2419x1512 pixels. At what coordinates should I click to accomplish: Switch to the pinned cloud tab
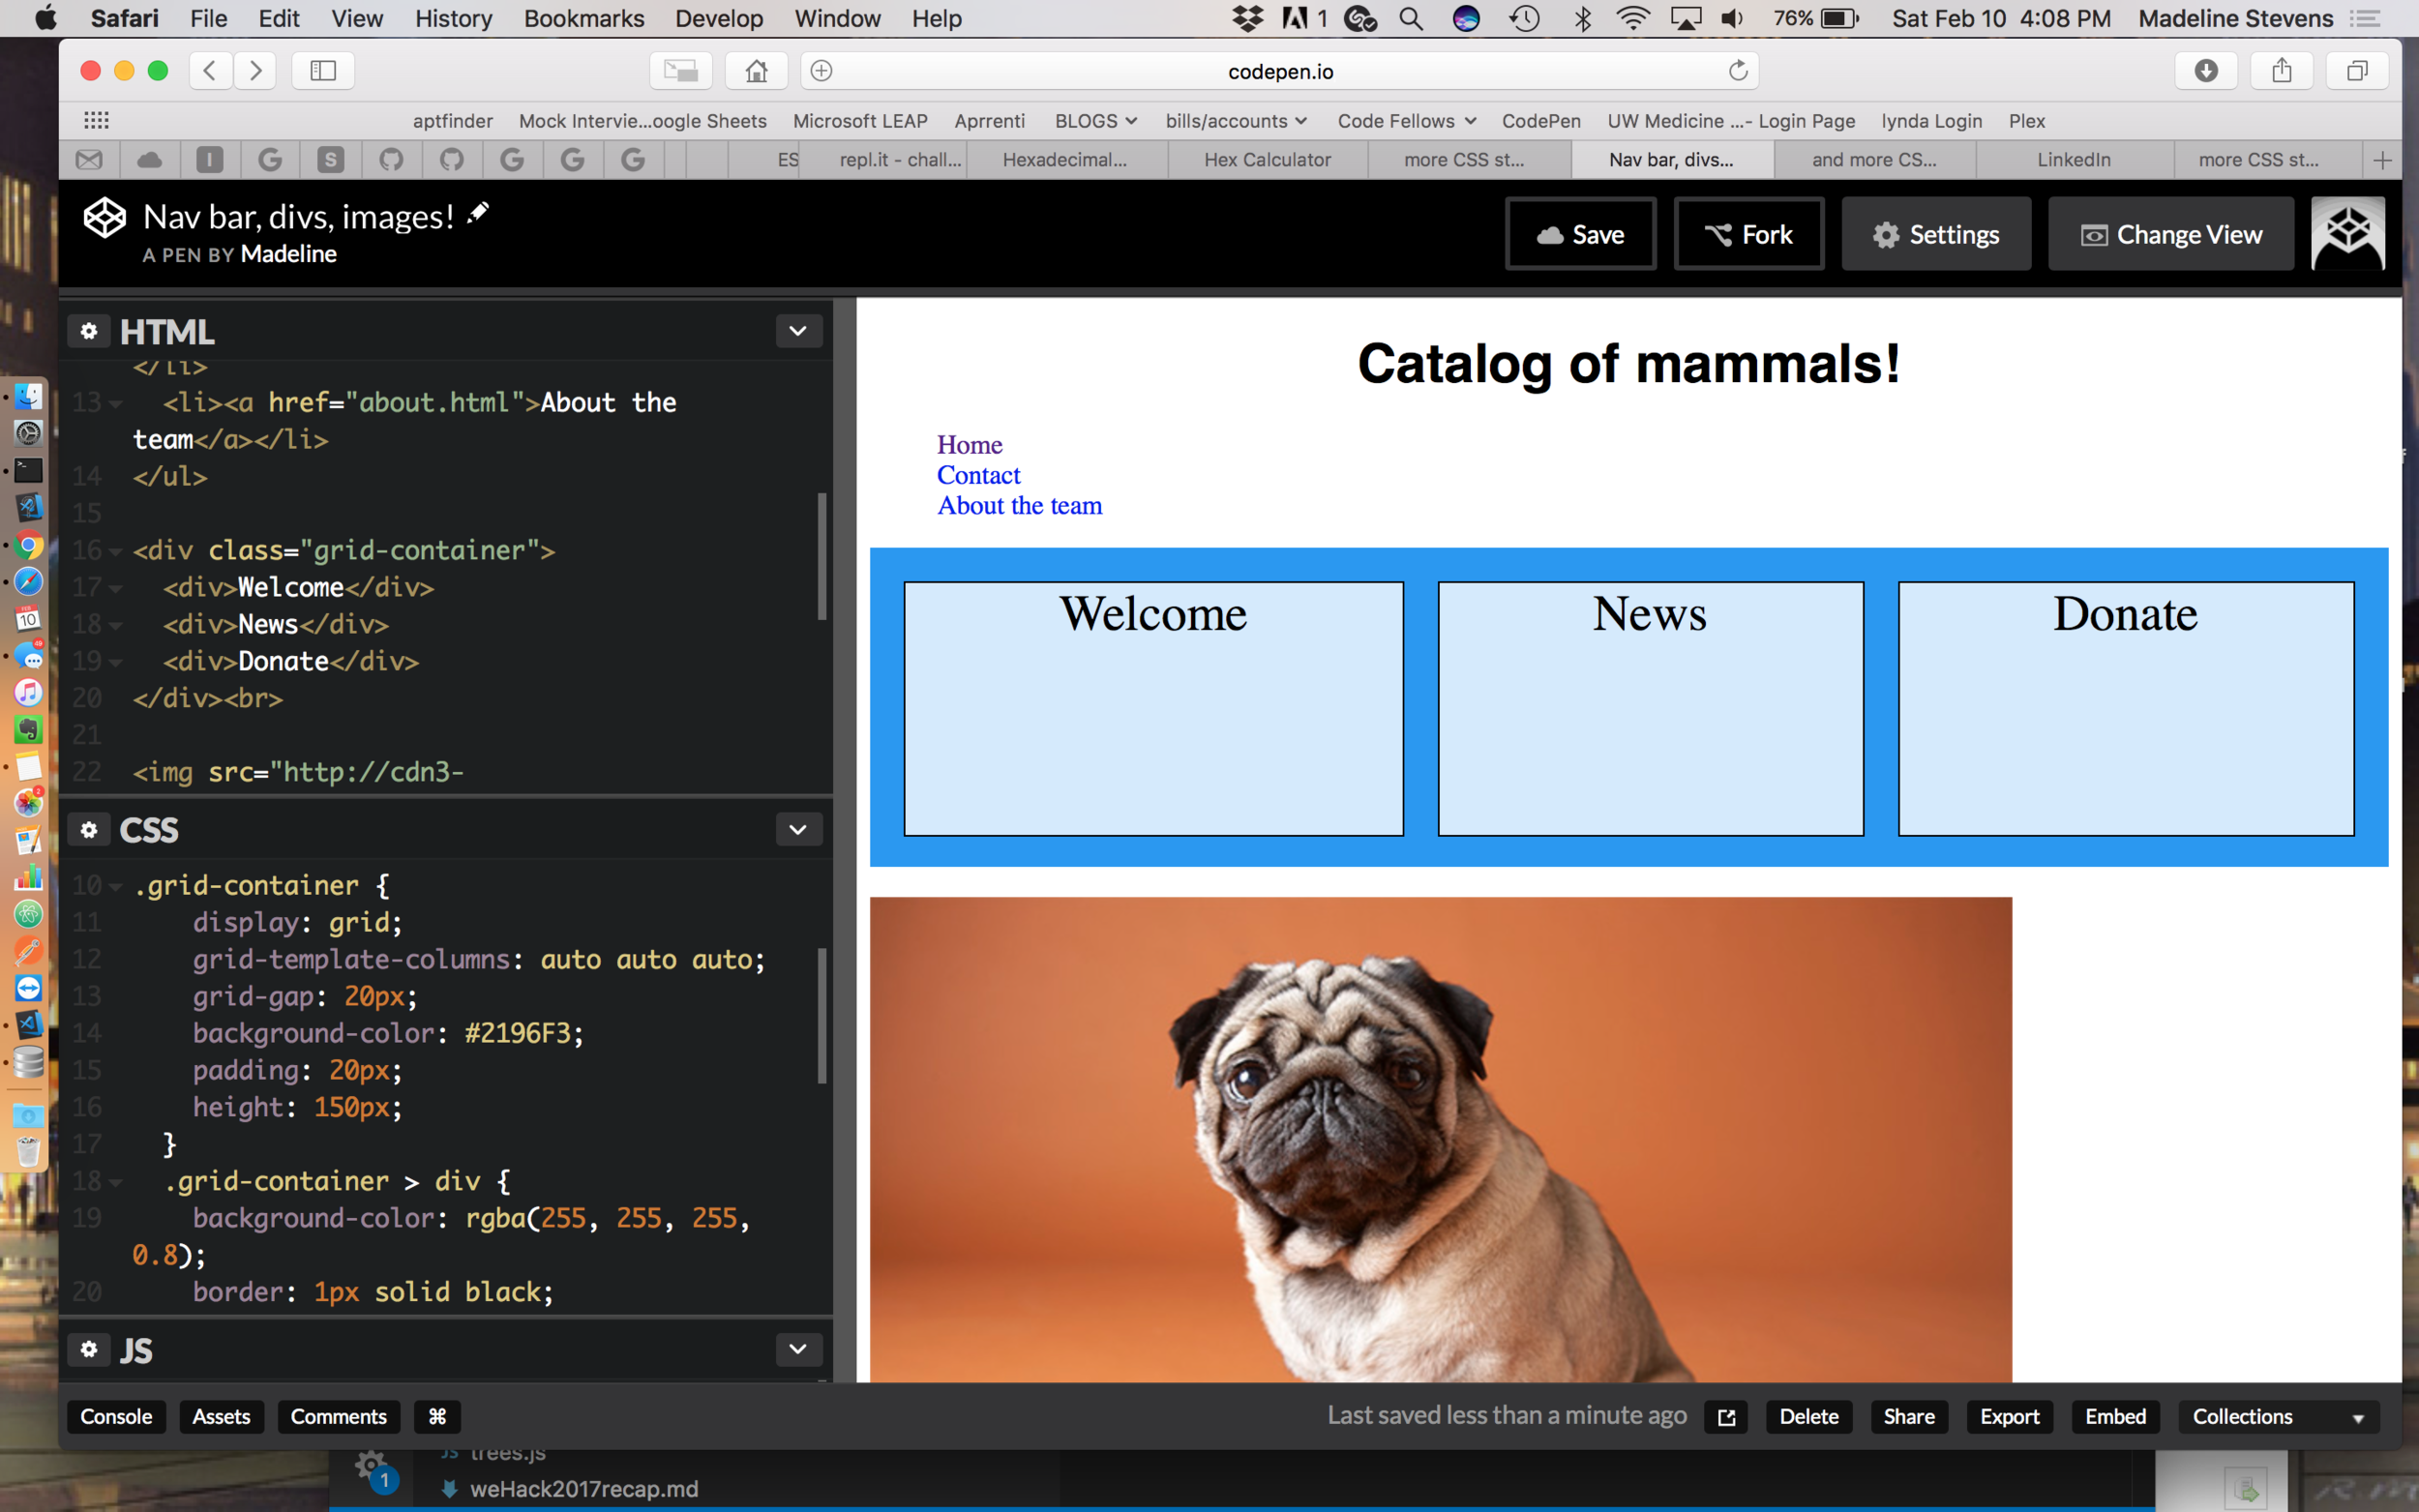pos(150,160)
